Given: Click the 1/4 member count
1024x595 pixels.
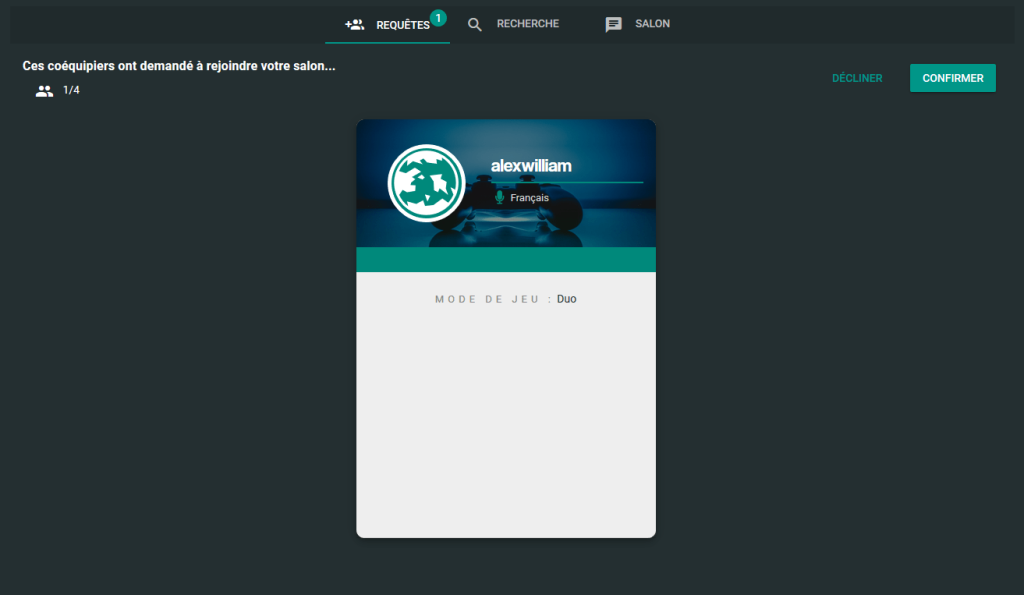Looking at the screenshot, I should pos(71,90).
